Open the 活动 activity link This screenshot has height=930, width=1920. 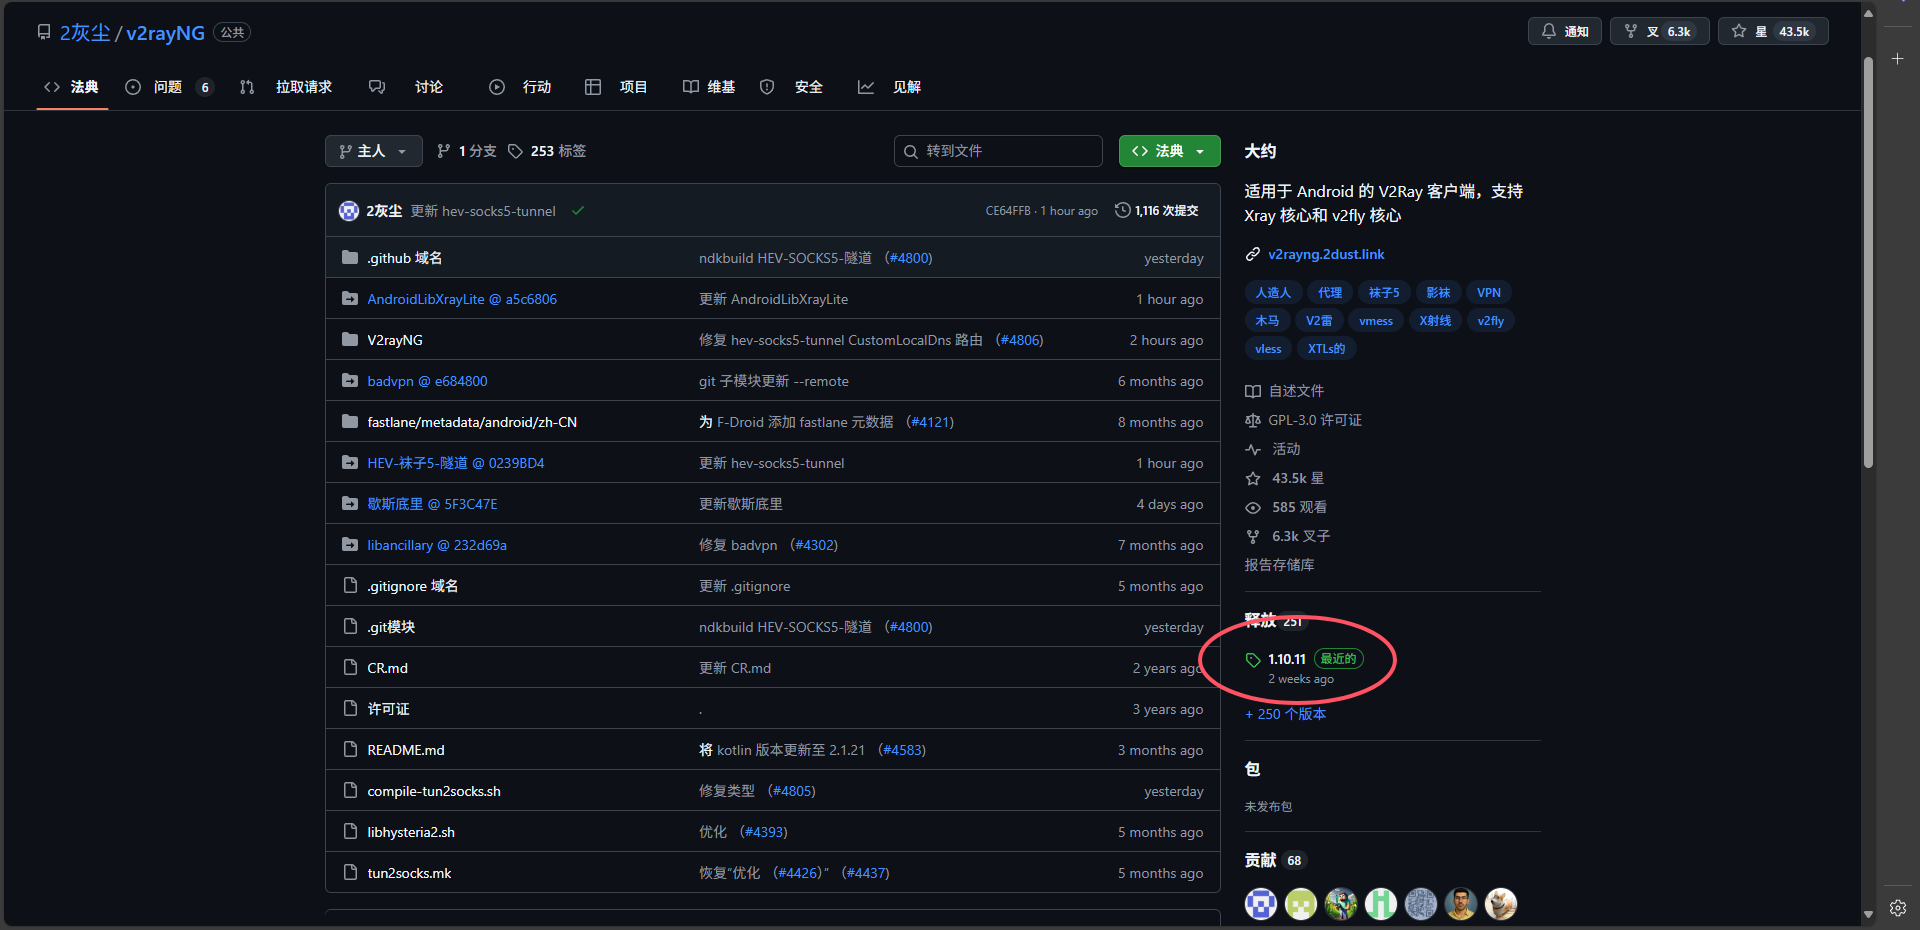[1273, 449]
